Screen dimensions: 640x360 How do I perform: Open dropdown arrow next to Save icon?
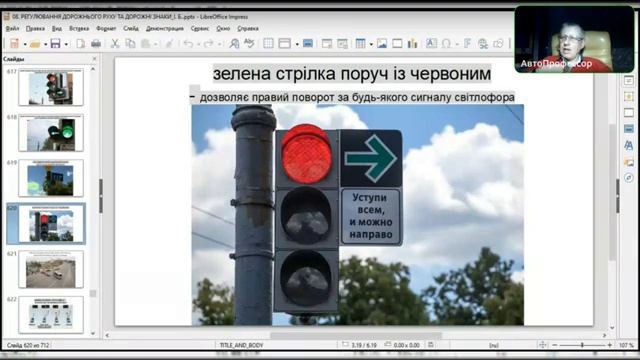tap(66, 44)
